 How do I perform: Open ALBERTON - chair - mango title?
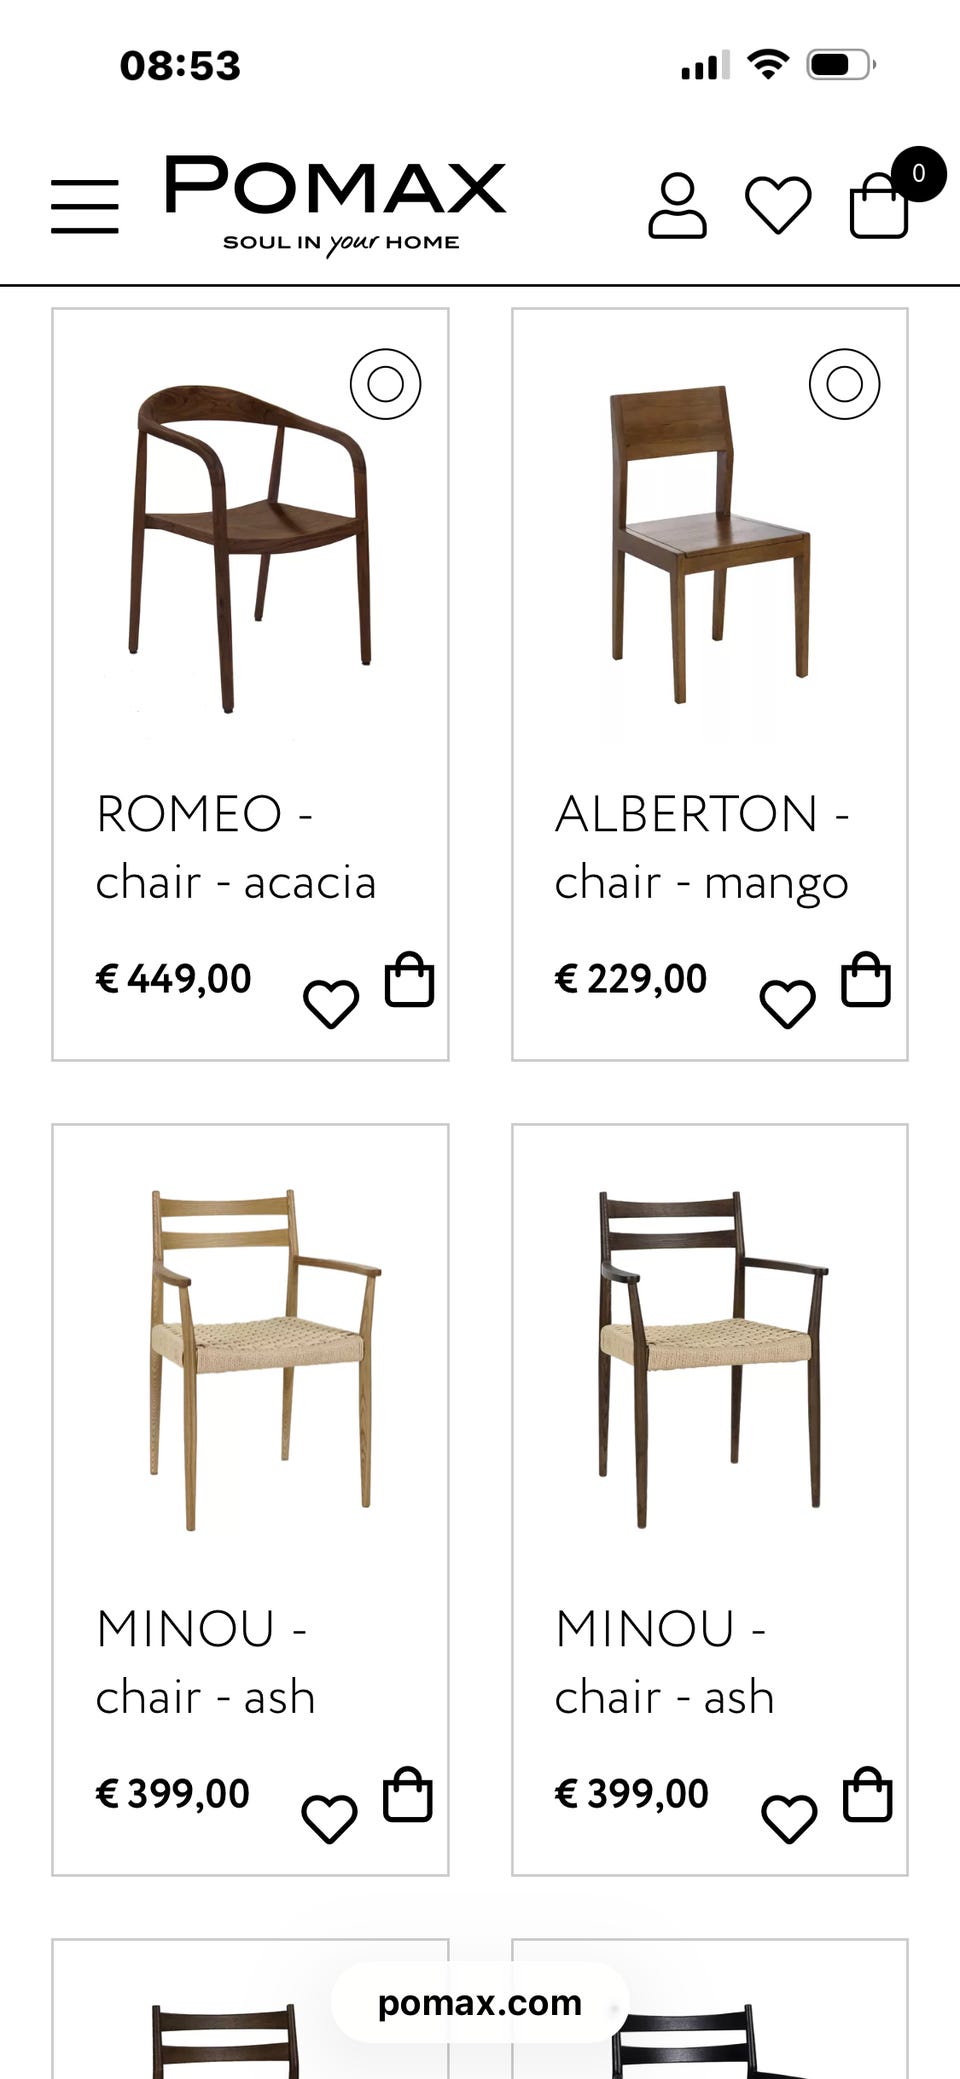click(x=702, y=848)
